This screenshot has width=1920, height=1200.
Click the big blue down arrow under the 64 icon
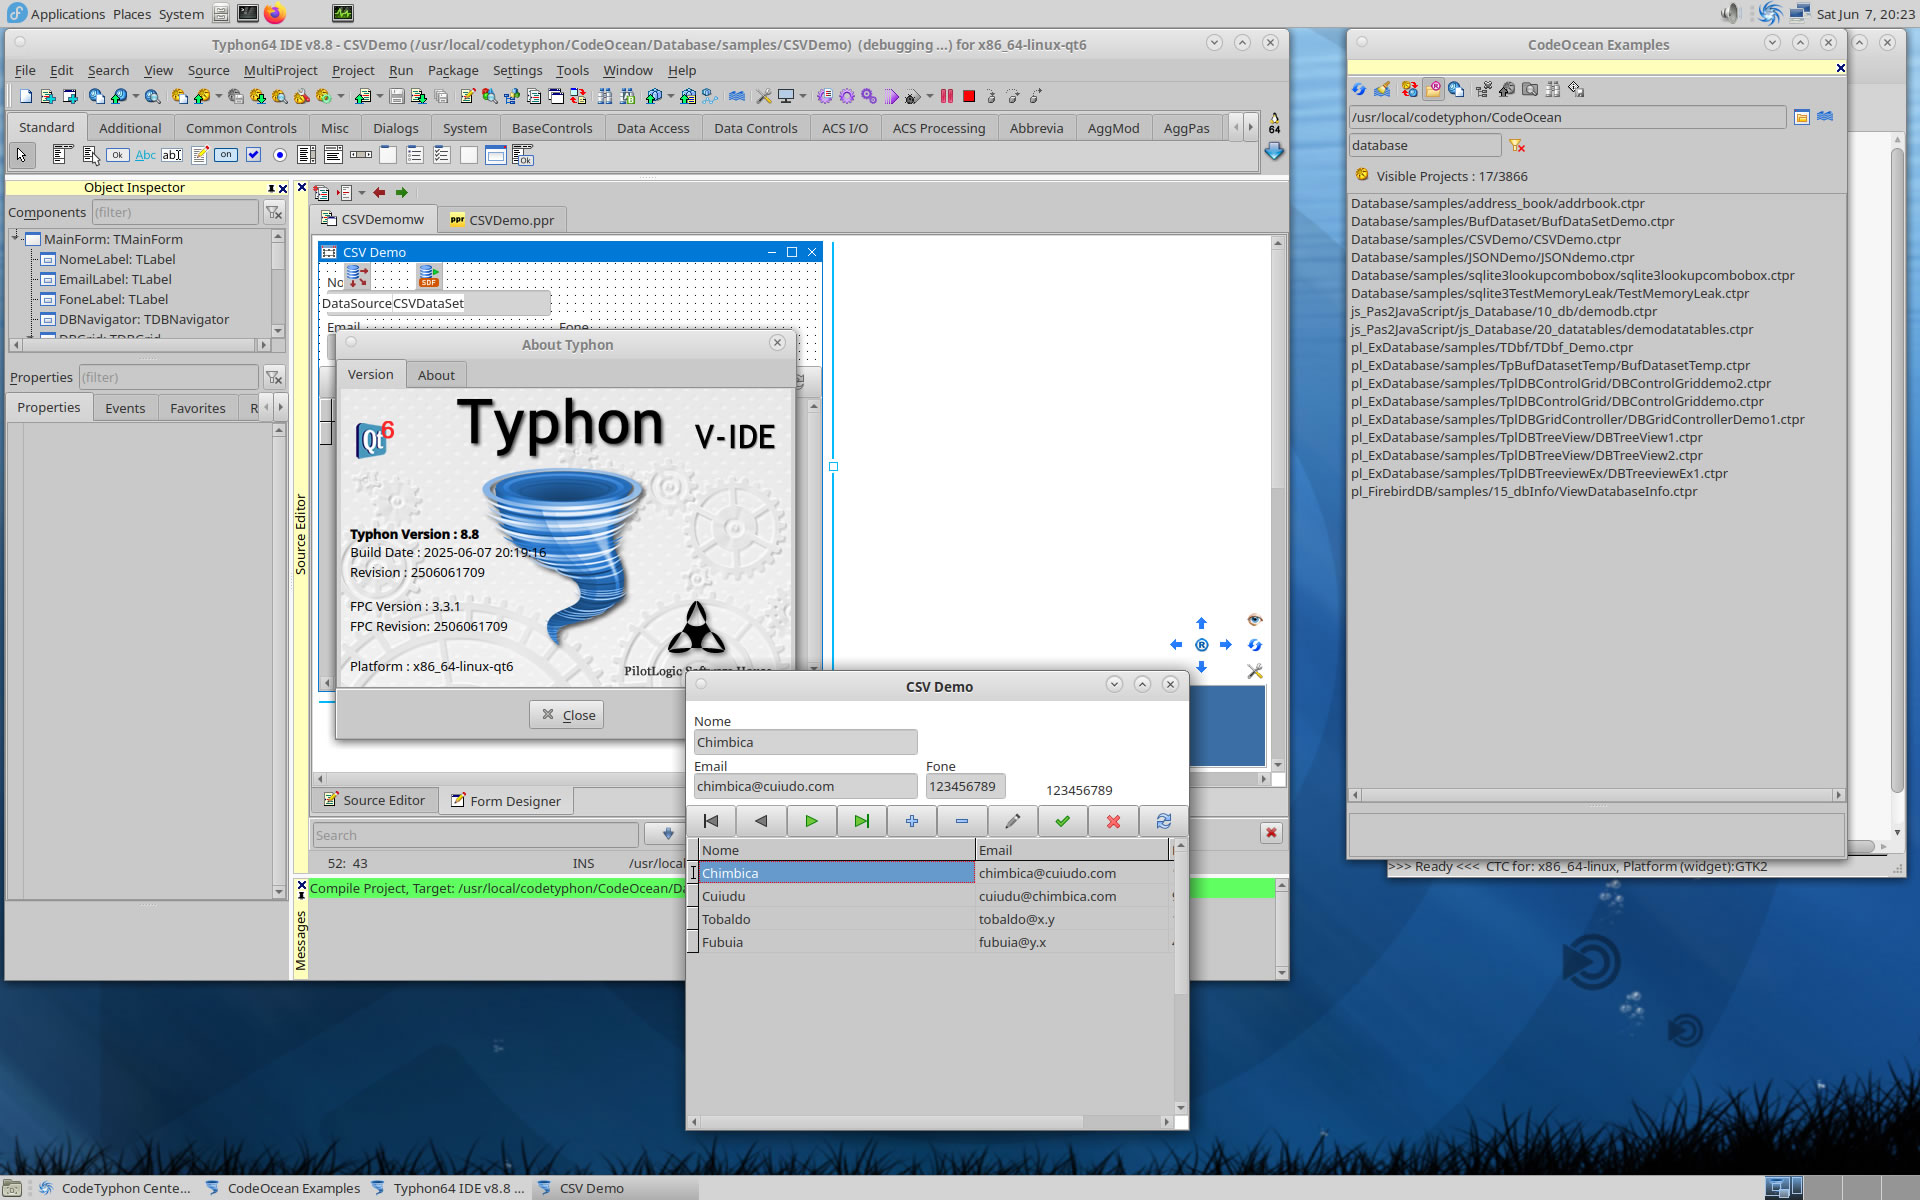pos(1274,151)
